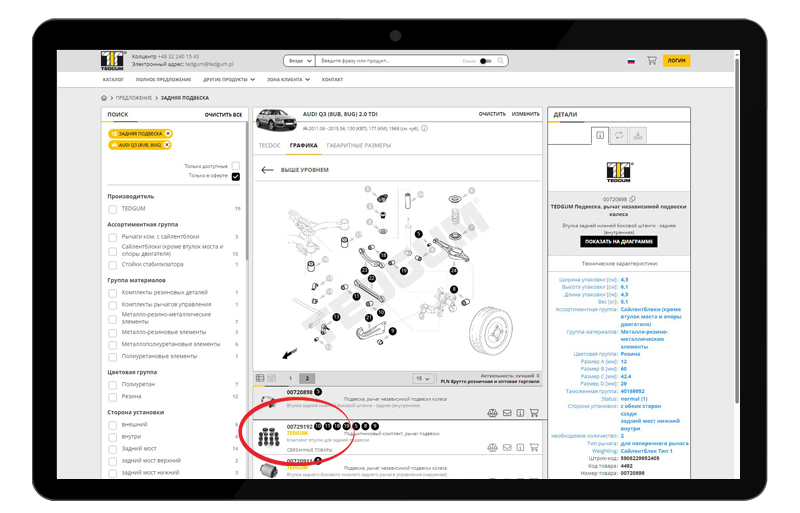
Task: Click email tedgum@tedgum.pl in header
Action: (209, 64)
